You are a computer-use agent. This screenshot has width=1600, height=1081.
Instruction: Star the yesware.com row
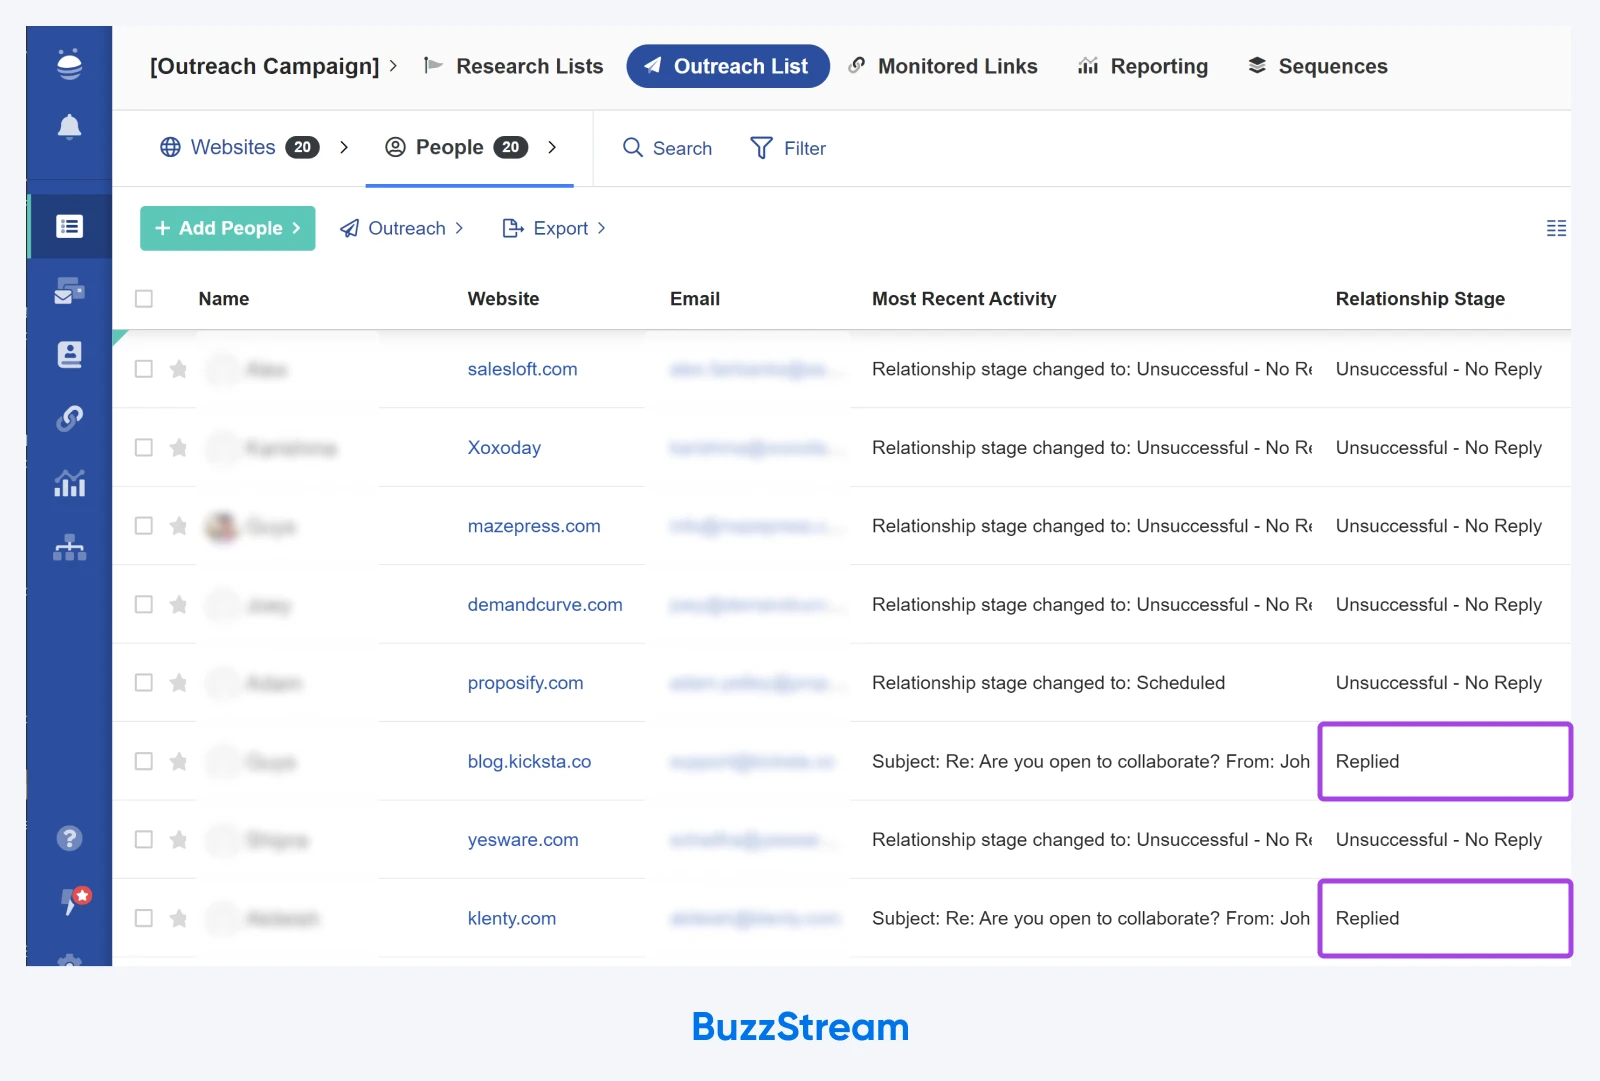click(x=178, y=840)
